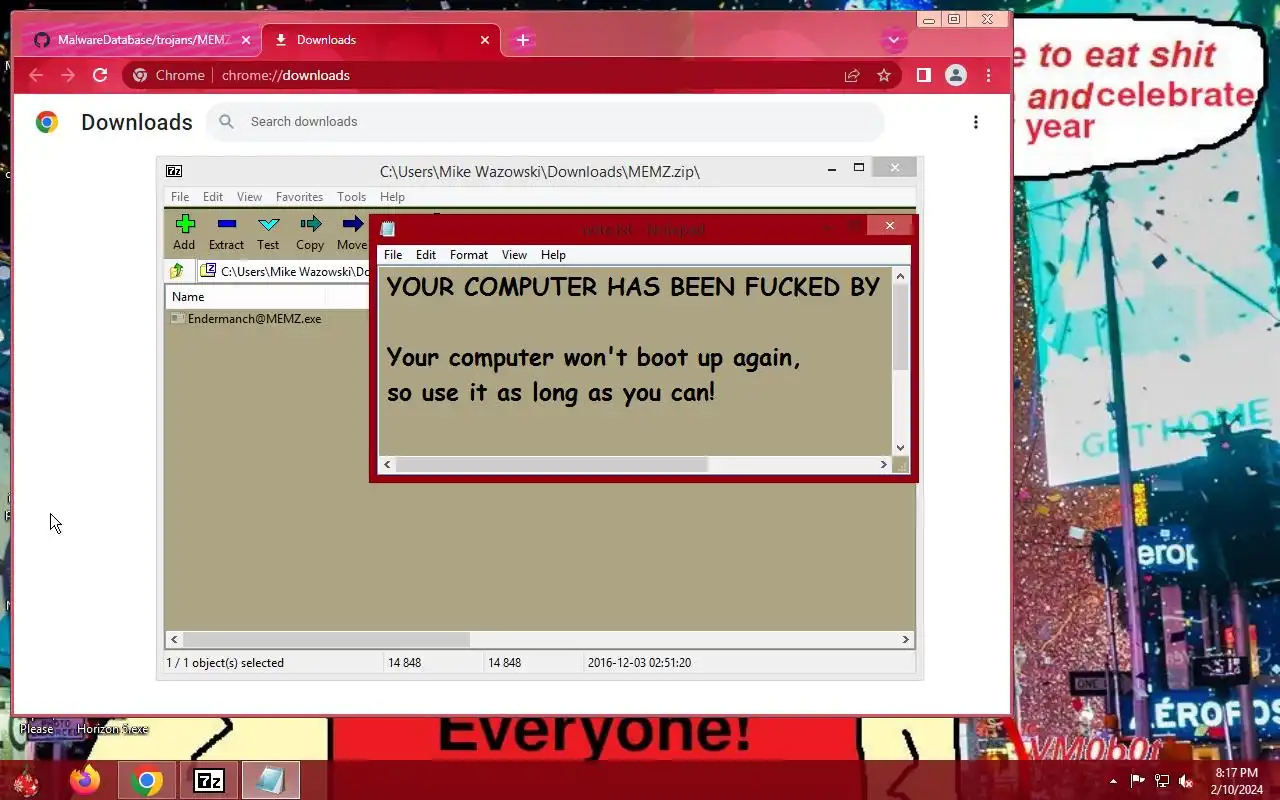Bookmark this page with the star icon

884,75
